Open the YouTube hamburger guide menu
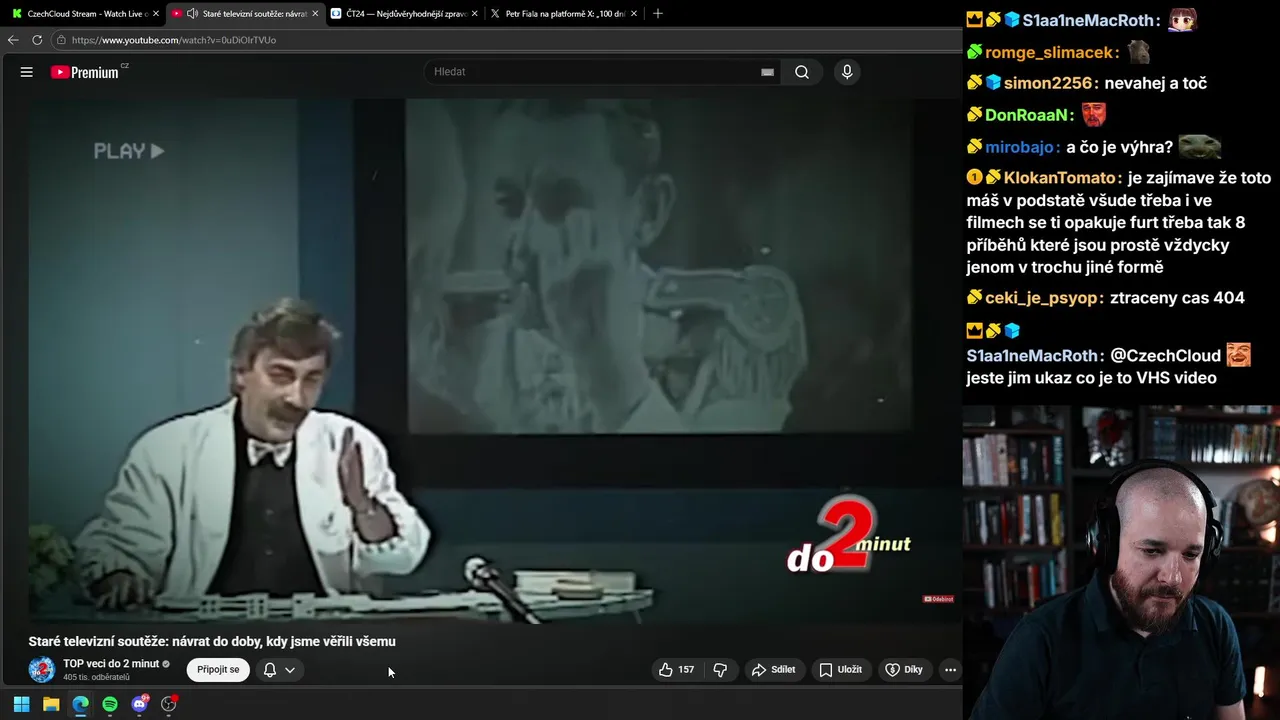The height and width of the screenshot is (720, 1280). click(27, 72)
